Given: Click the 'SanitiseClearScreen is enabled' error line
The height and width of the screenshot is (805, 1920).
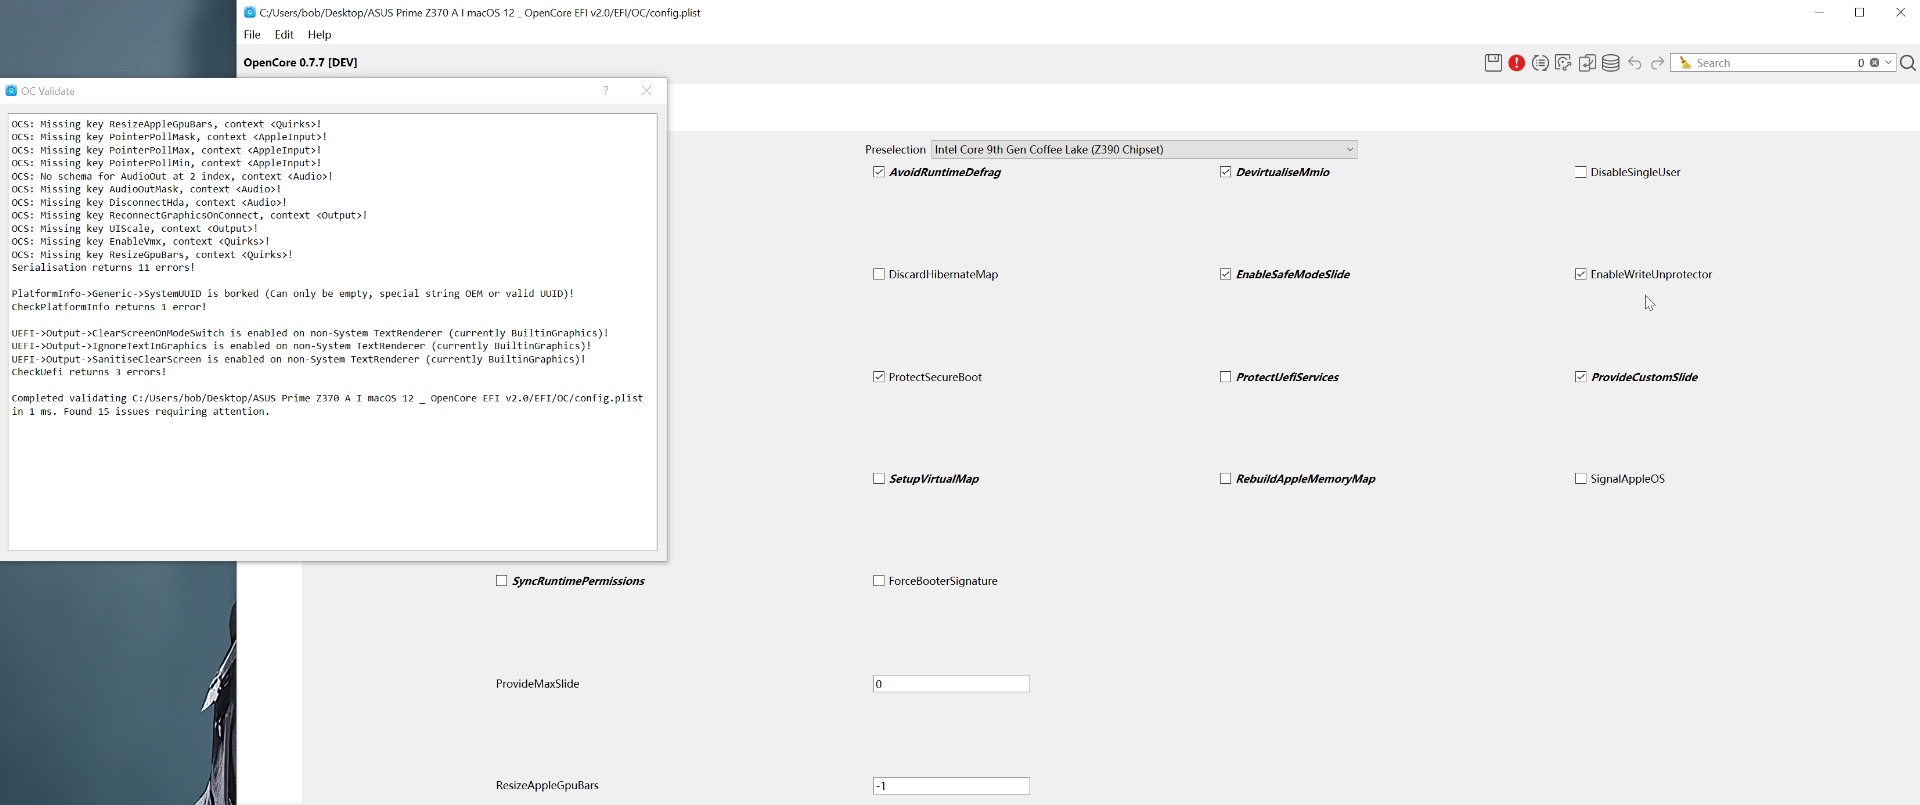Looking at the screenshot, I should (x=299, y=359).
